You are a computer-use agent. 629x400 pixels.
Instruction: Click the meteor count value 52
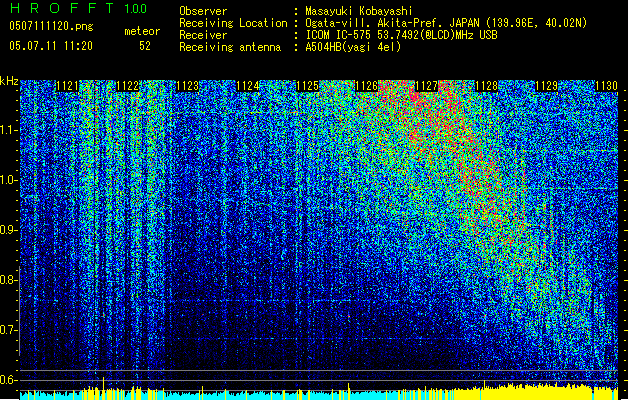(x=145, y=46)
